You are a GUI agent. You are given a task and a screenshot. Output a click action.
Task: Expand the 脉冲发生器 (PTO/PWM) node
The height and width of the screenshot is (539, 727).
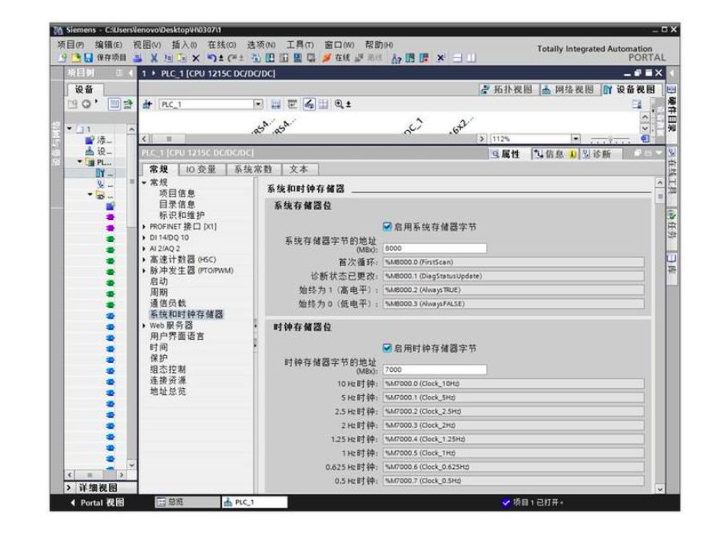pos(144,271)
